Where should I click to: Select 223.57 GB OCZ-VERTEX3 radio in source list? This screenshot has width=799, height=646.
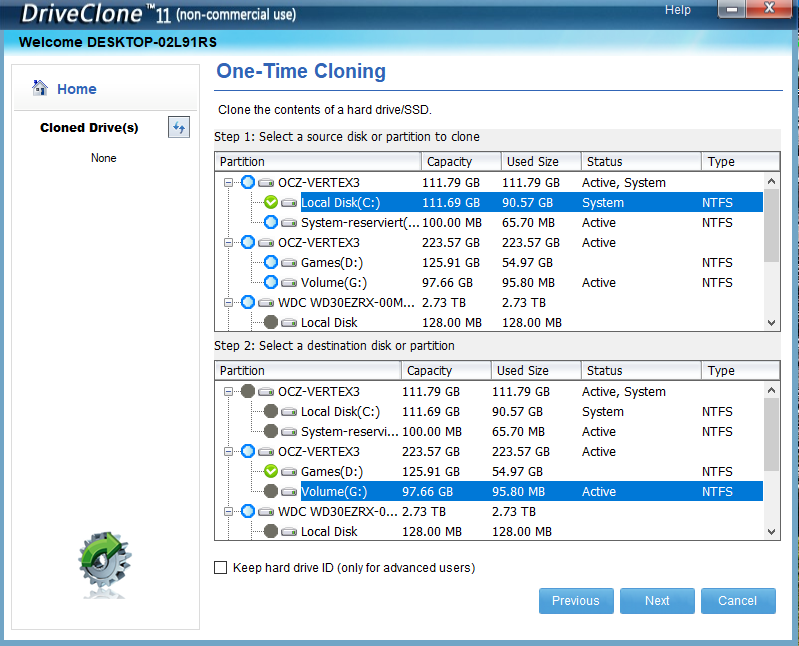(248, 242)
